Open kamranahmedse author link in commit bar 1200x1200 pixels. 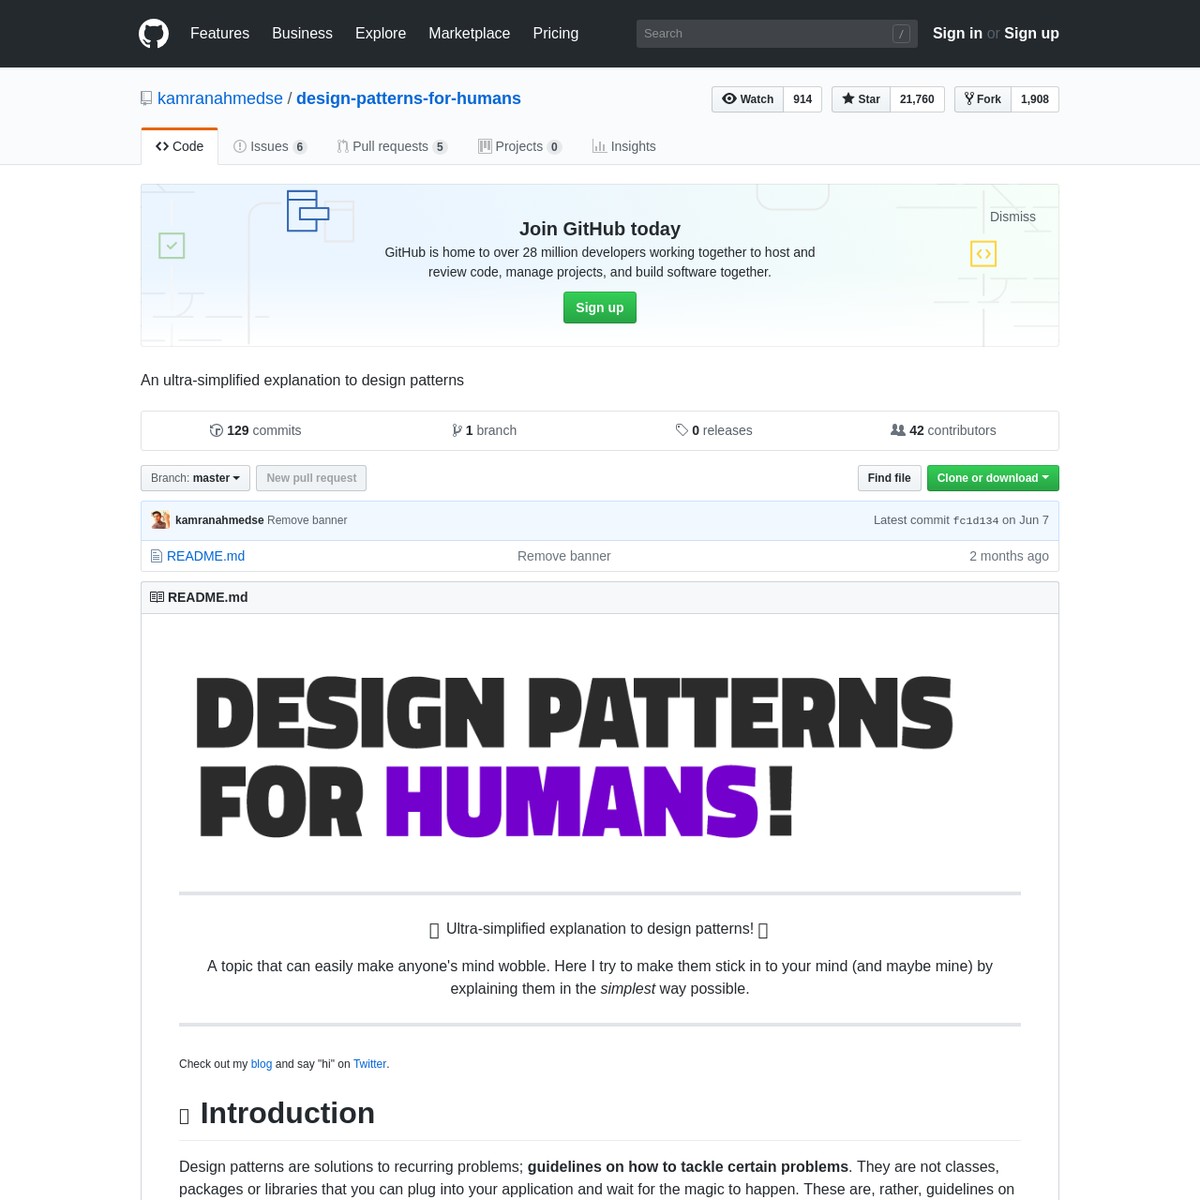219,520
